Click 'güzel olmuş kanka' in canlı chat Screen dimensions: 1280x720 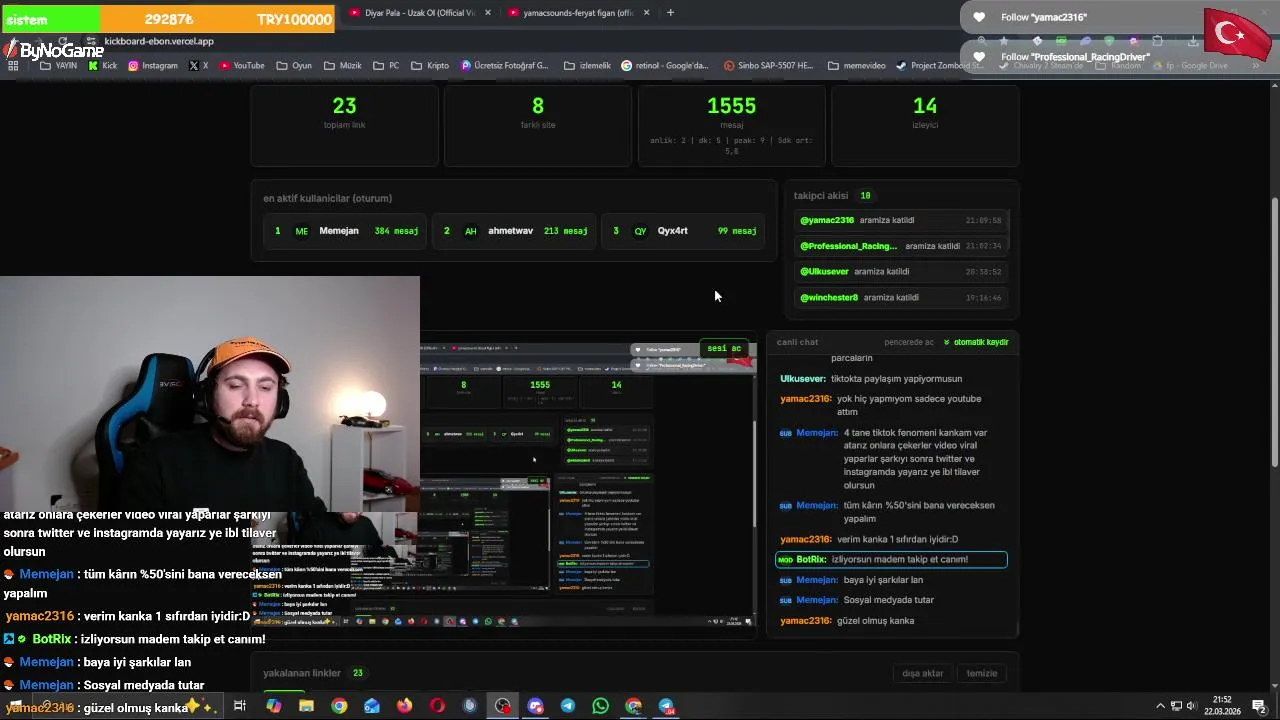pyautogui.click(x=875, y=621)
